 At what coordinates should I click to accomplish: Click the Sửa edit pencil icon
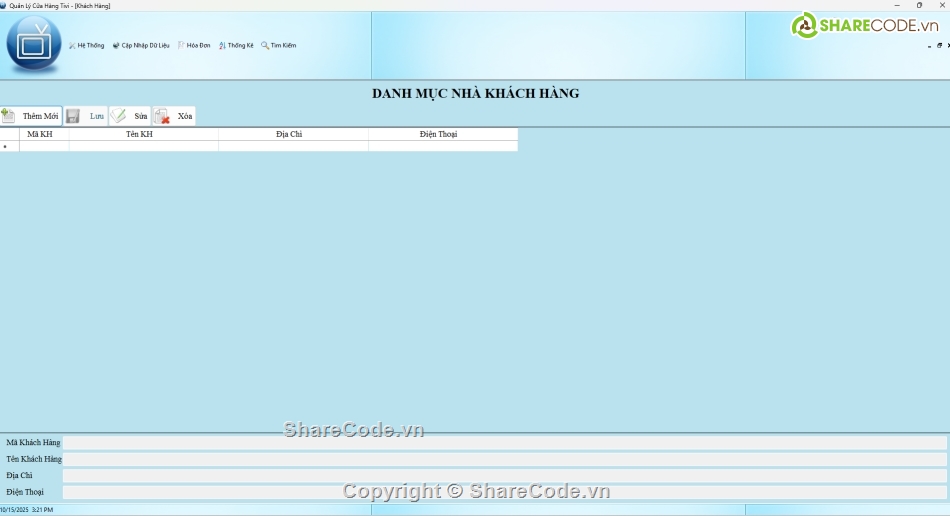pyautogui.click(x=119, y=116)
